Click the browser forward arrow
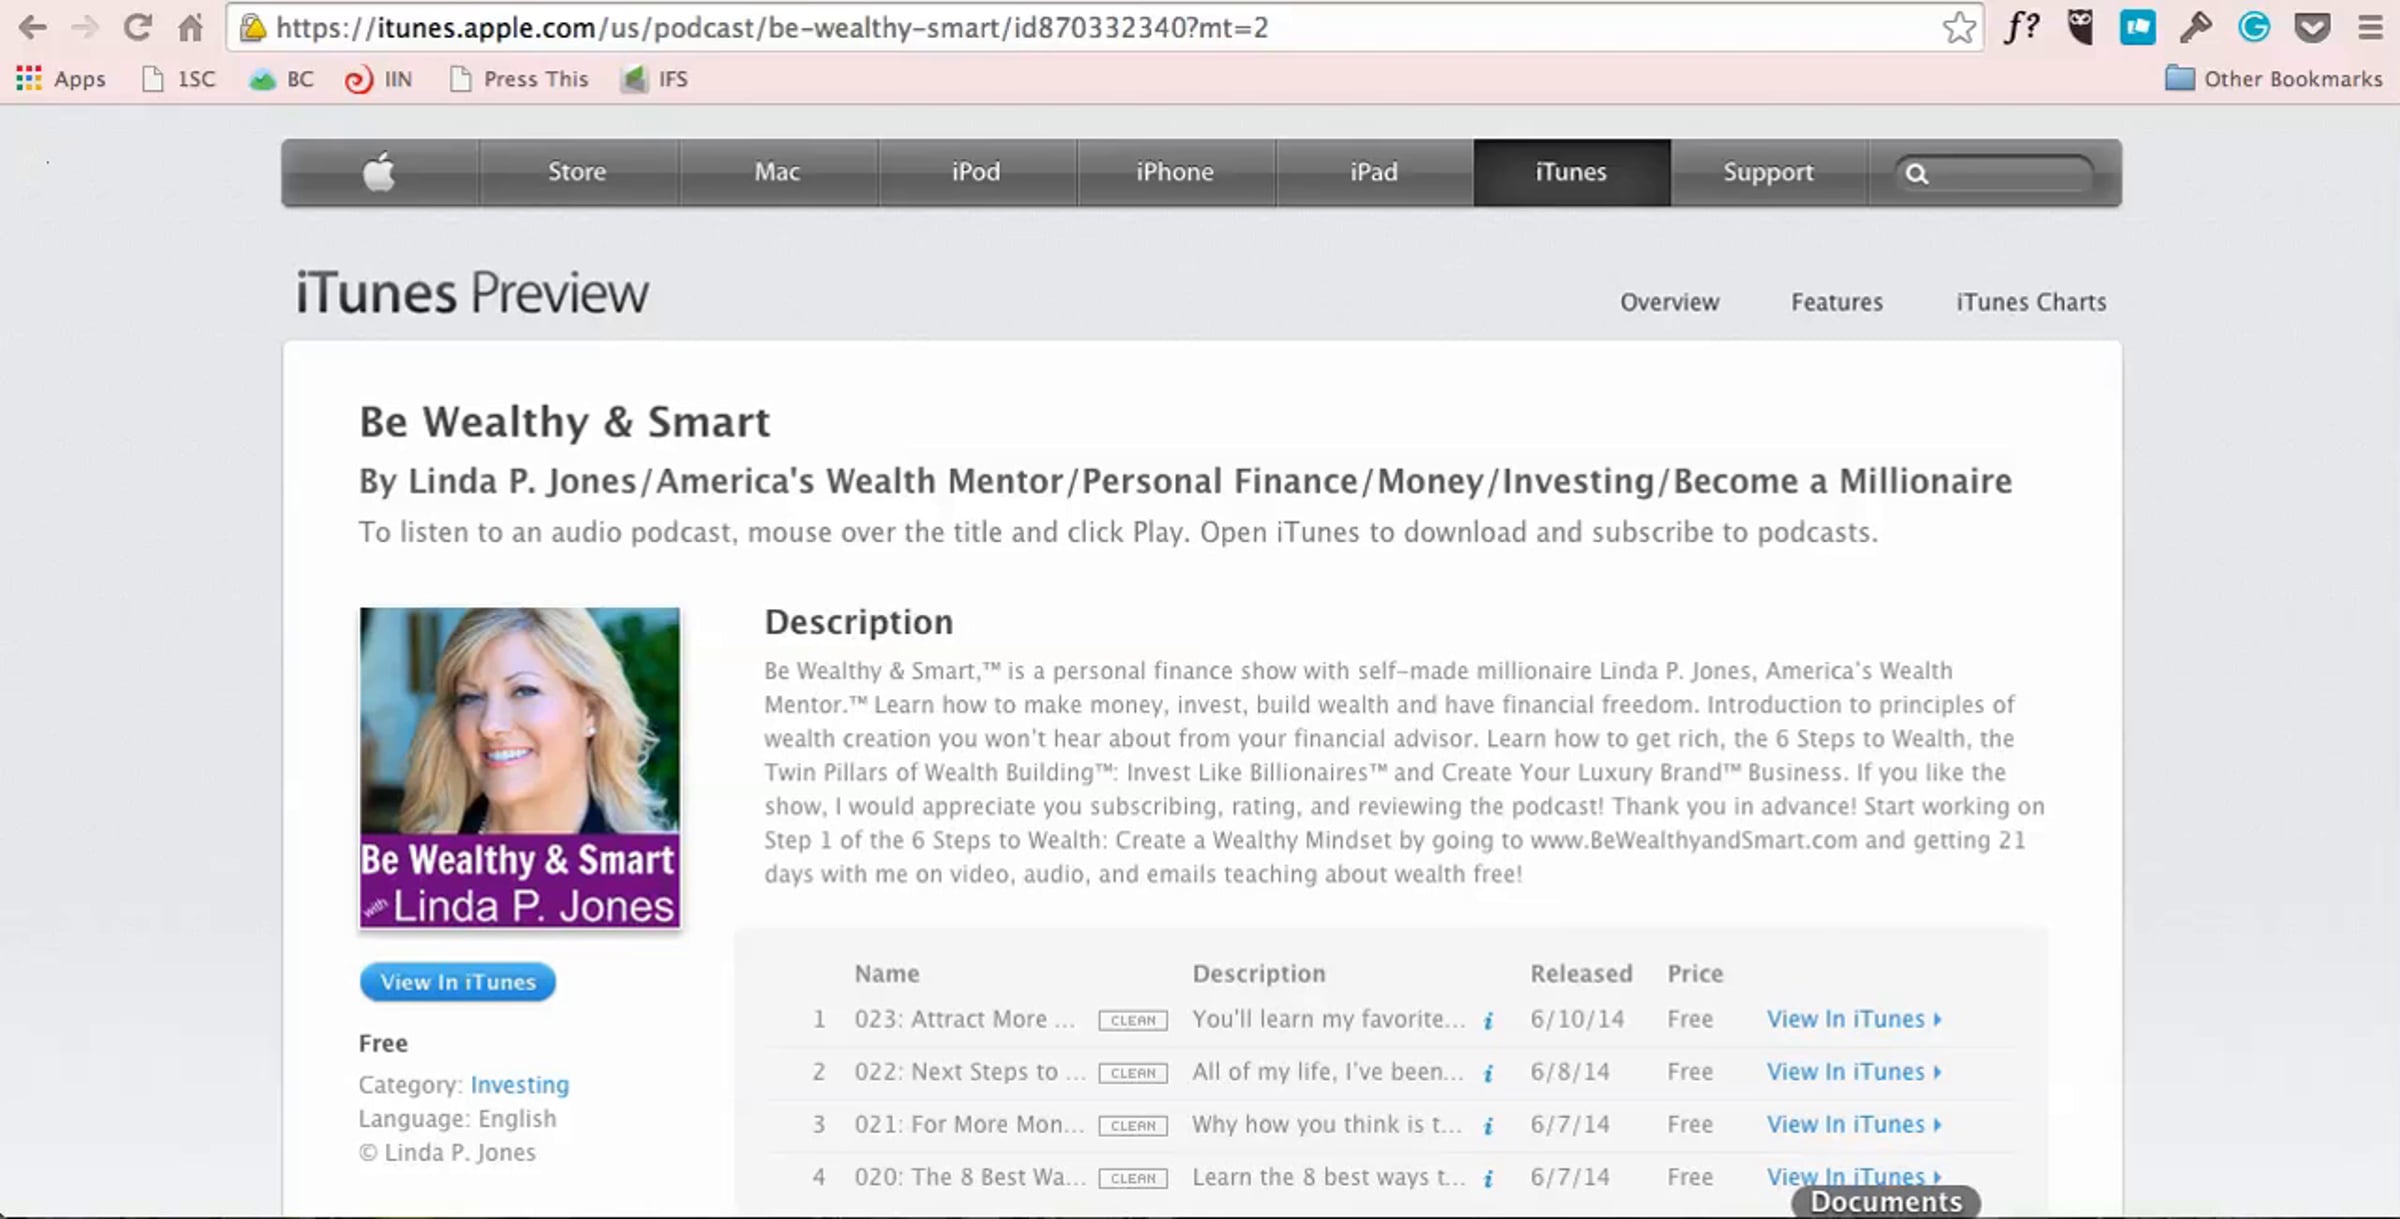 coord(85,27)
